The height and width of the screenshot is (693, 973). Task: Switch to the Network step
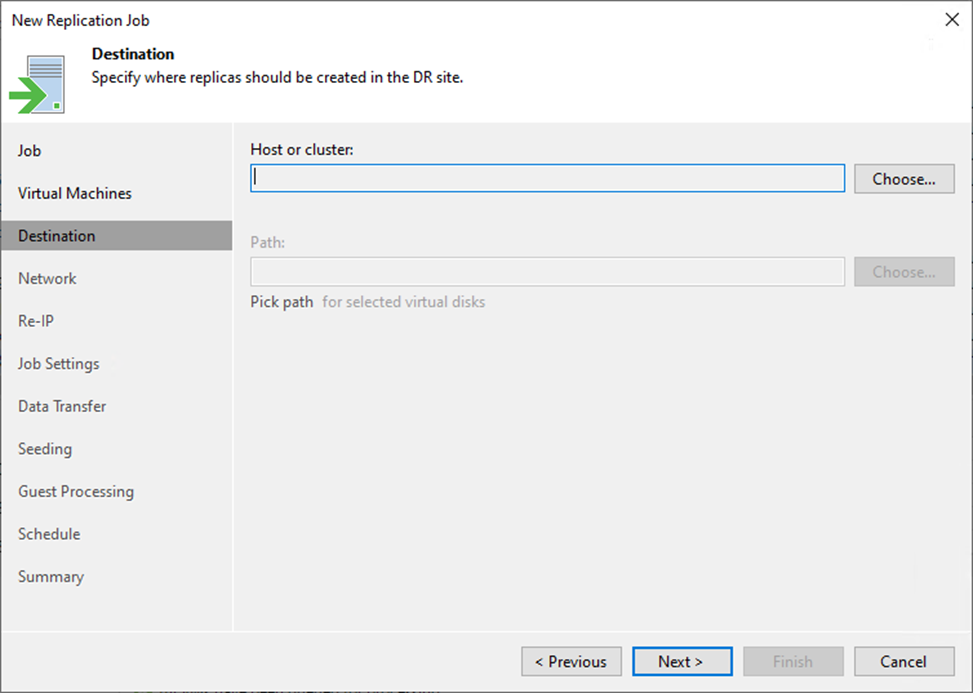click(47, 279)
